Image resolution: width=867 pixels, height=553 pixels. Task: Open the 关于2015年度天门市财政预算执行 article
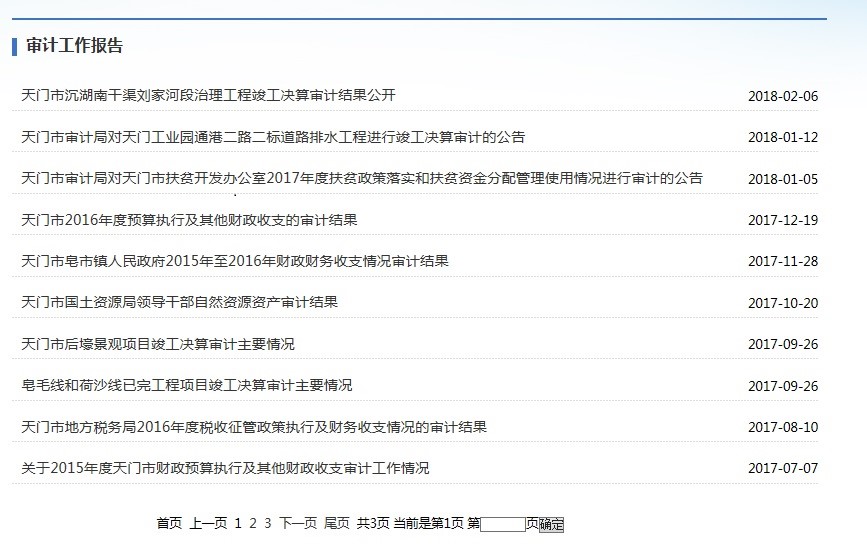tap(225, 468)
